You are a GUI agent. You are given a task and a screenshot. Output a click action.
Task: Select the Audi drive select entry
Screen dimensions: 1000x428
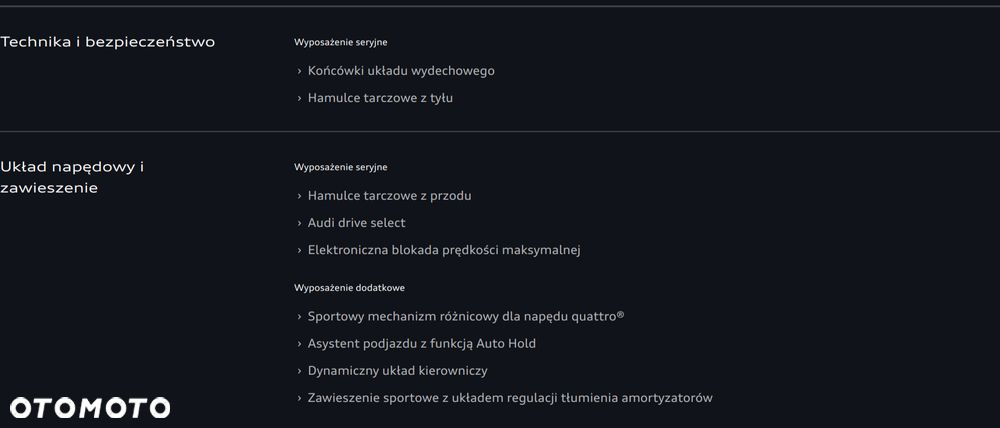357,223
